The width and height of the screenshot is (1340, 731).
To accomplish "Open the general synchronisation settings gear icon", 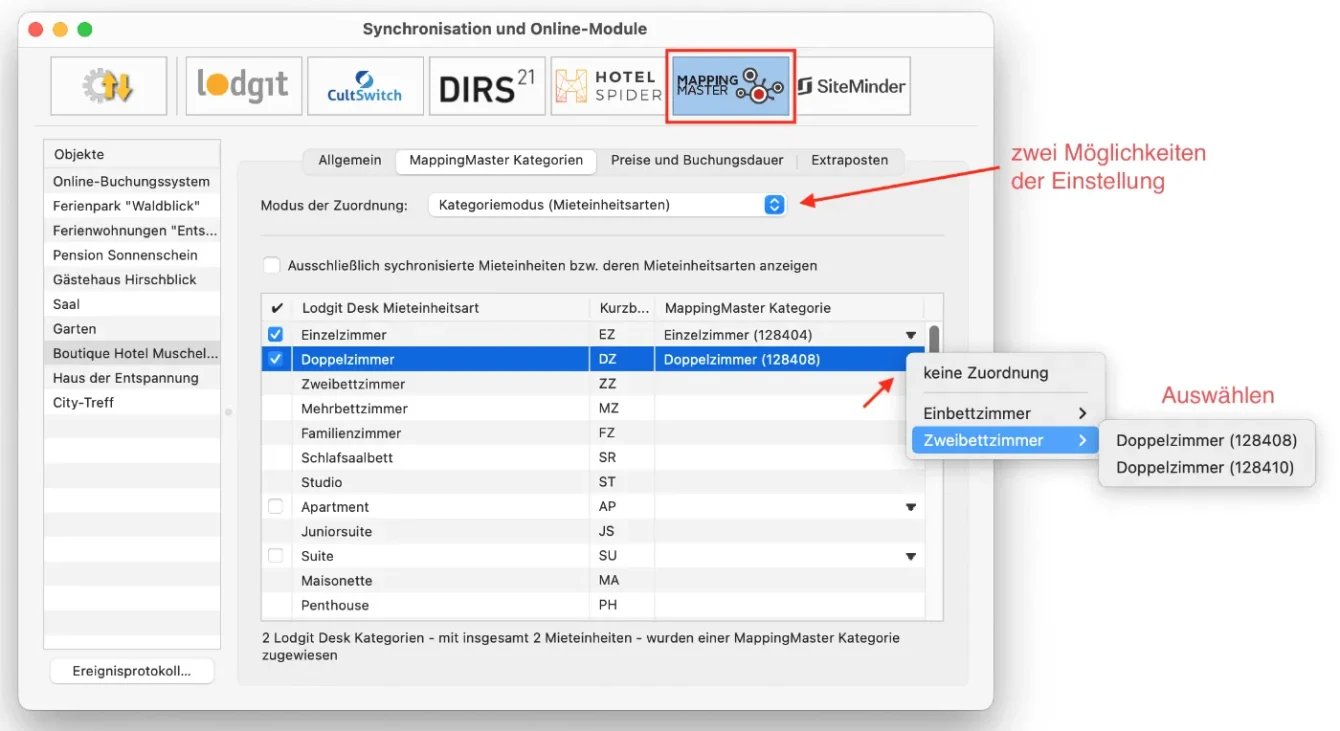I will (109, 86).
